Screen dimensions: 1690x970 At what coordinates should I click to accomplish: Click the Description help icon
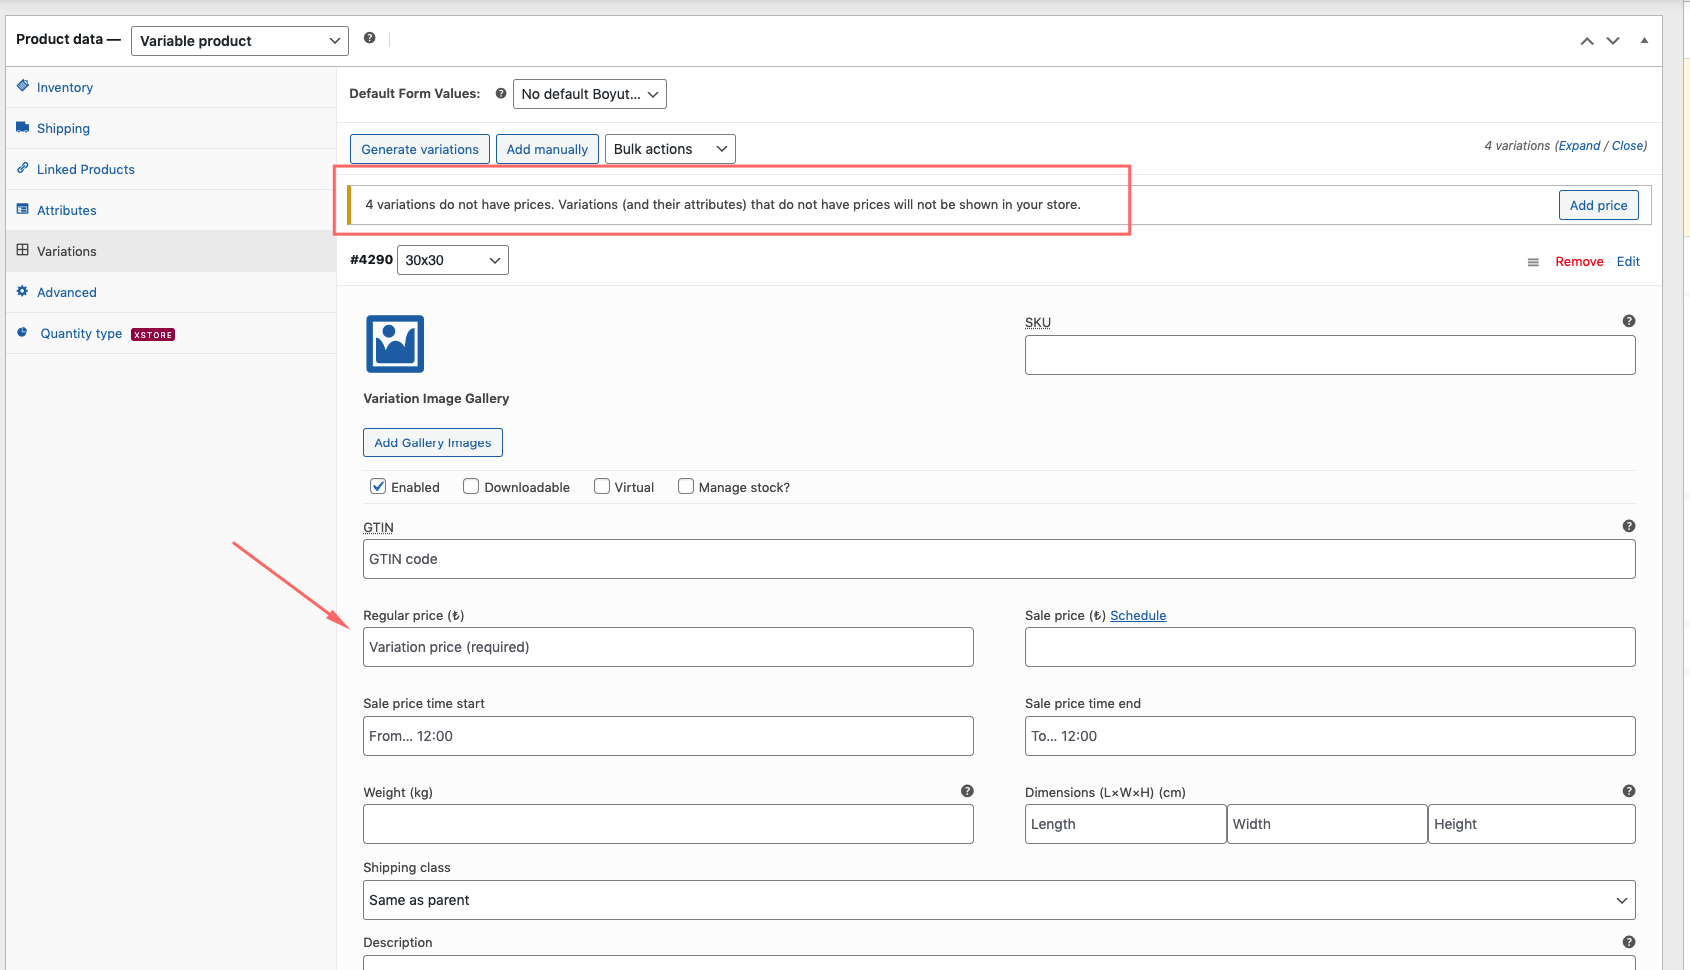tap(1629, 942)
